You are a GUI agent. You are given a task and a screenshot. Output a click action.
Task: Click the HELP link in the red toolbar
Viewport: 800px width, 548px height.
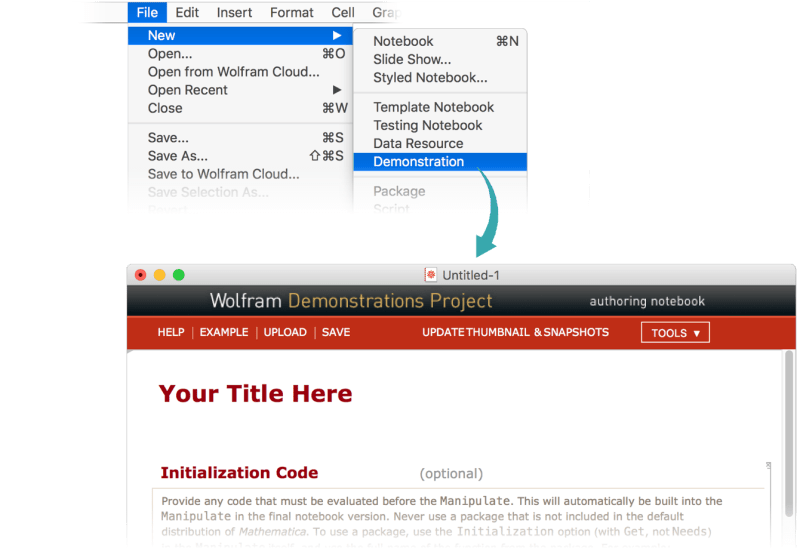click(x=171, y=332)
